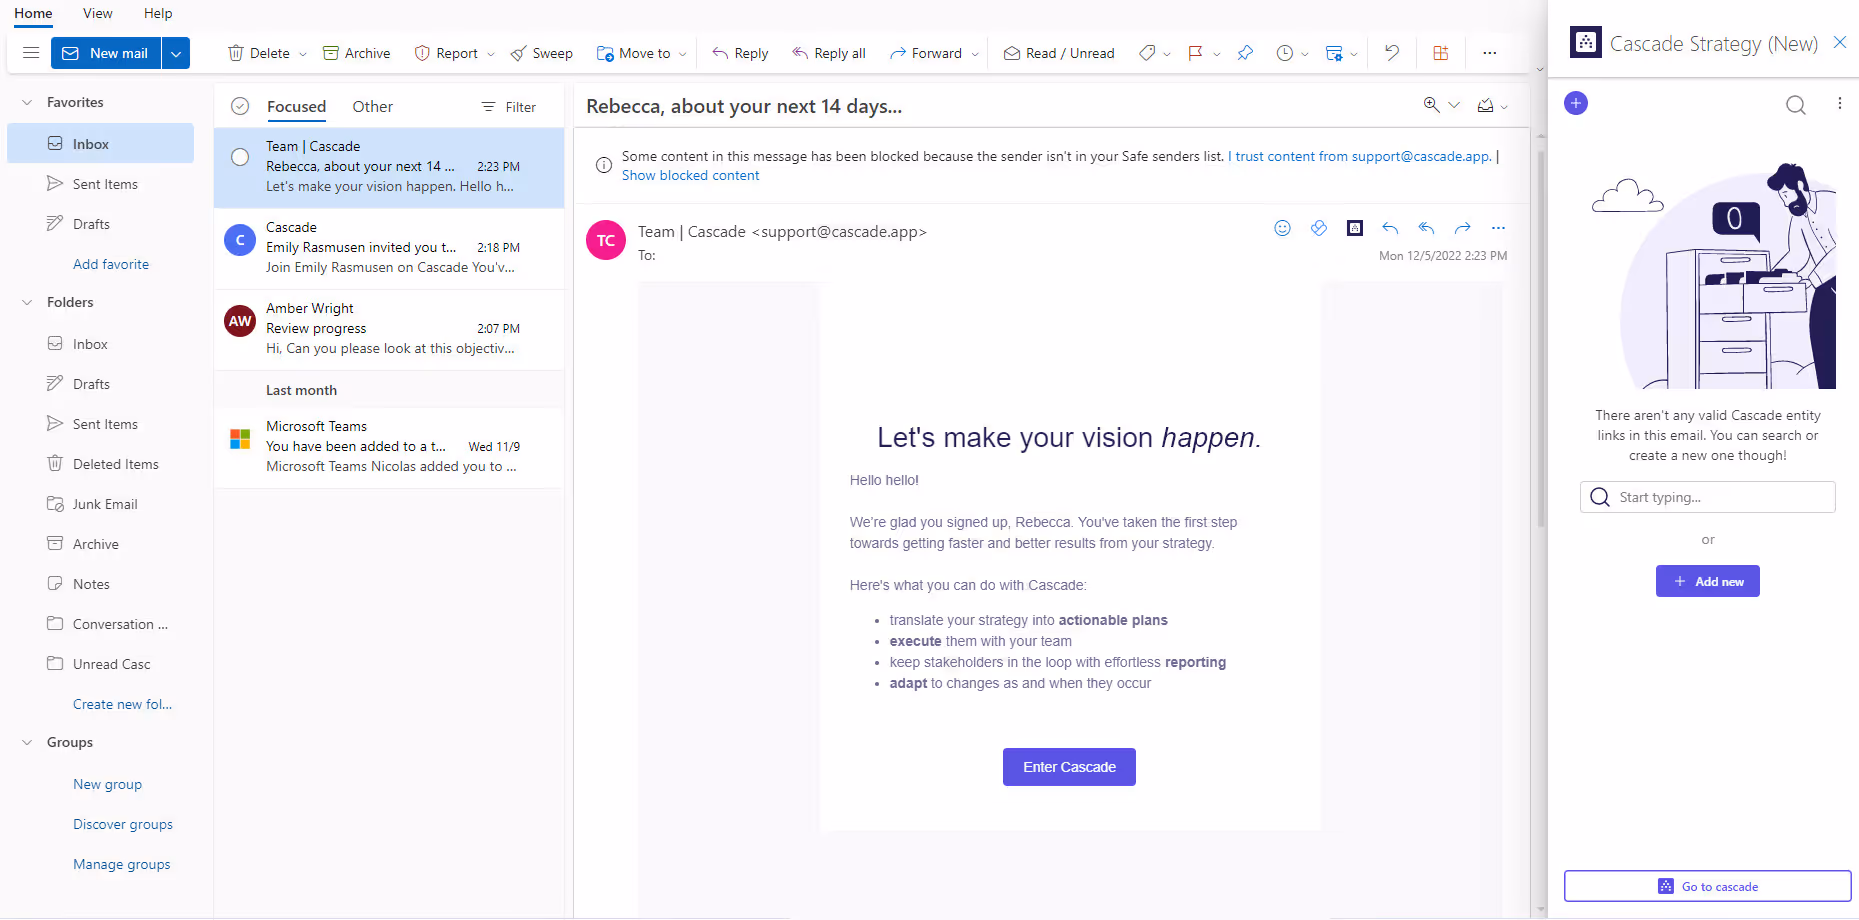Open the toolbar more options ellipsis
This screenshot has height=920, width=1859.
1490,53
